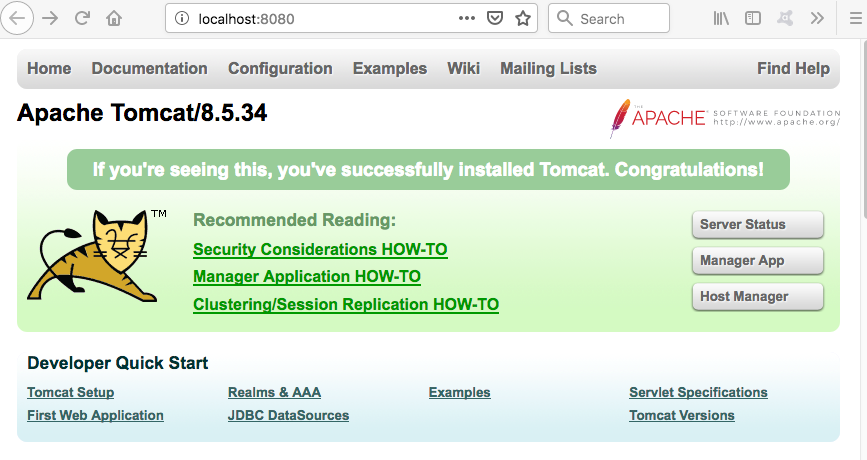This screenshot has width=867, height=460.
Task: Open the Firefox hamburger menu
Action: 855,18
